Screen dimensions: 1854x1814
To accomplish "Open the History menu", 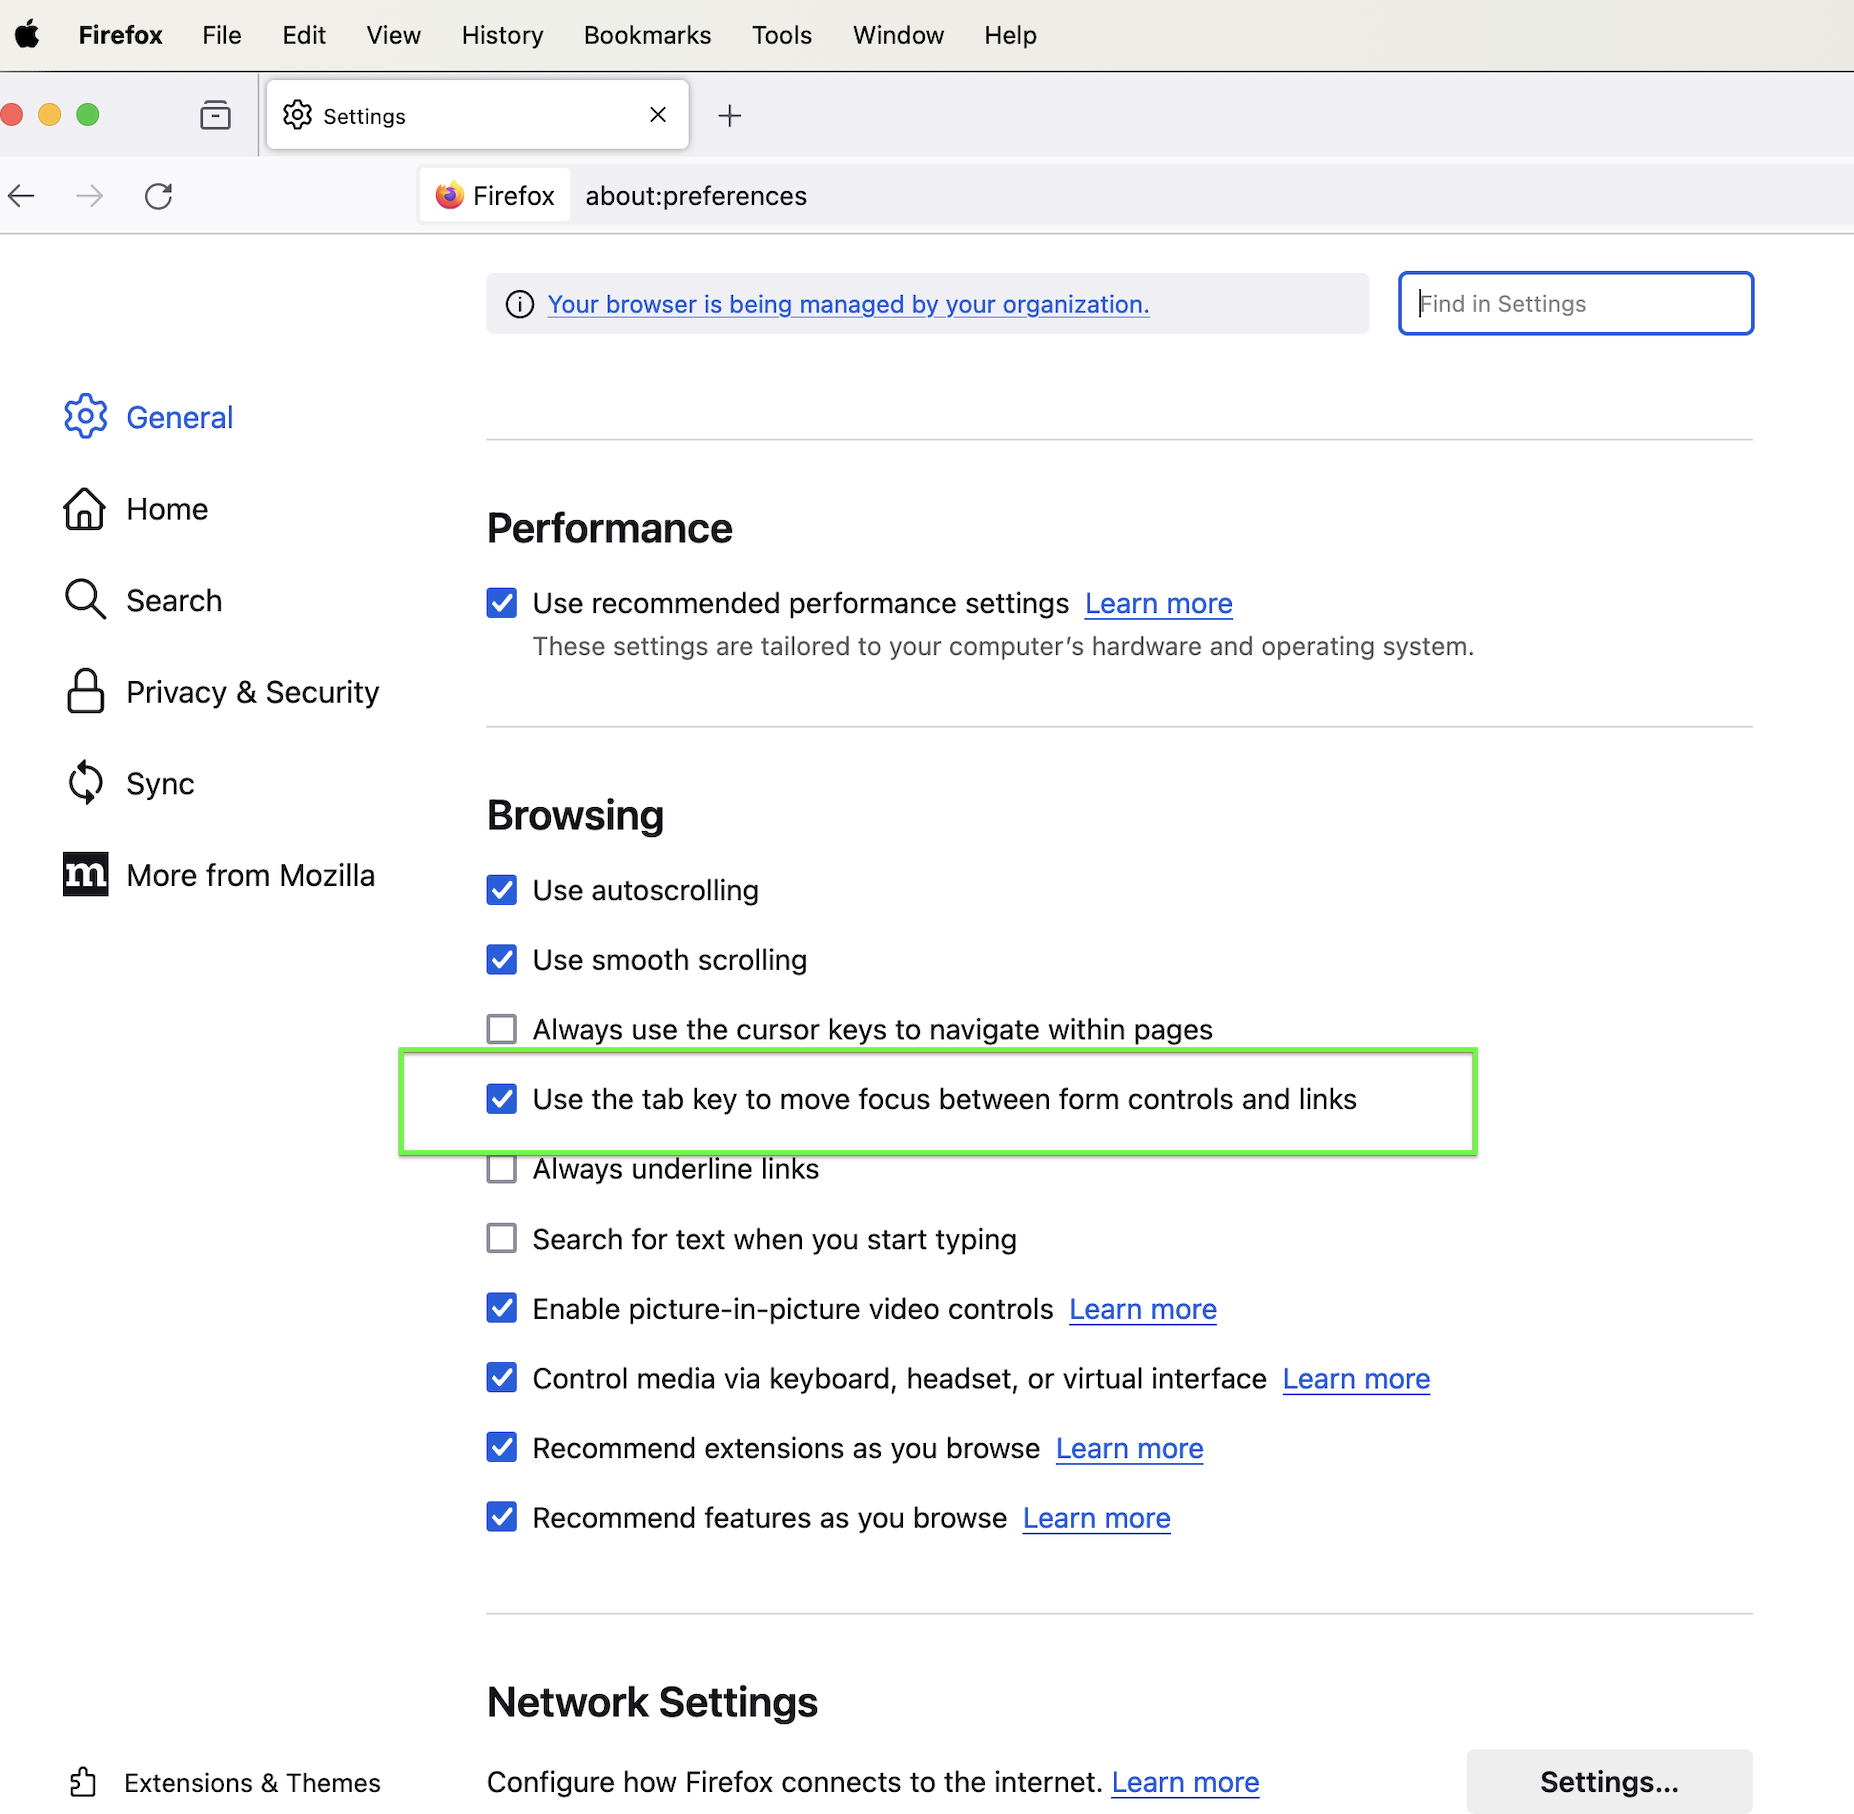I will [x=501, y=34].
